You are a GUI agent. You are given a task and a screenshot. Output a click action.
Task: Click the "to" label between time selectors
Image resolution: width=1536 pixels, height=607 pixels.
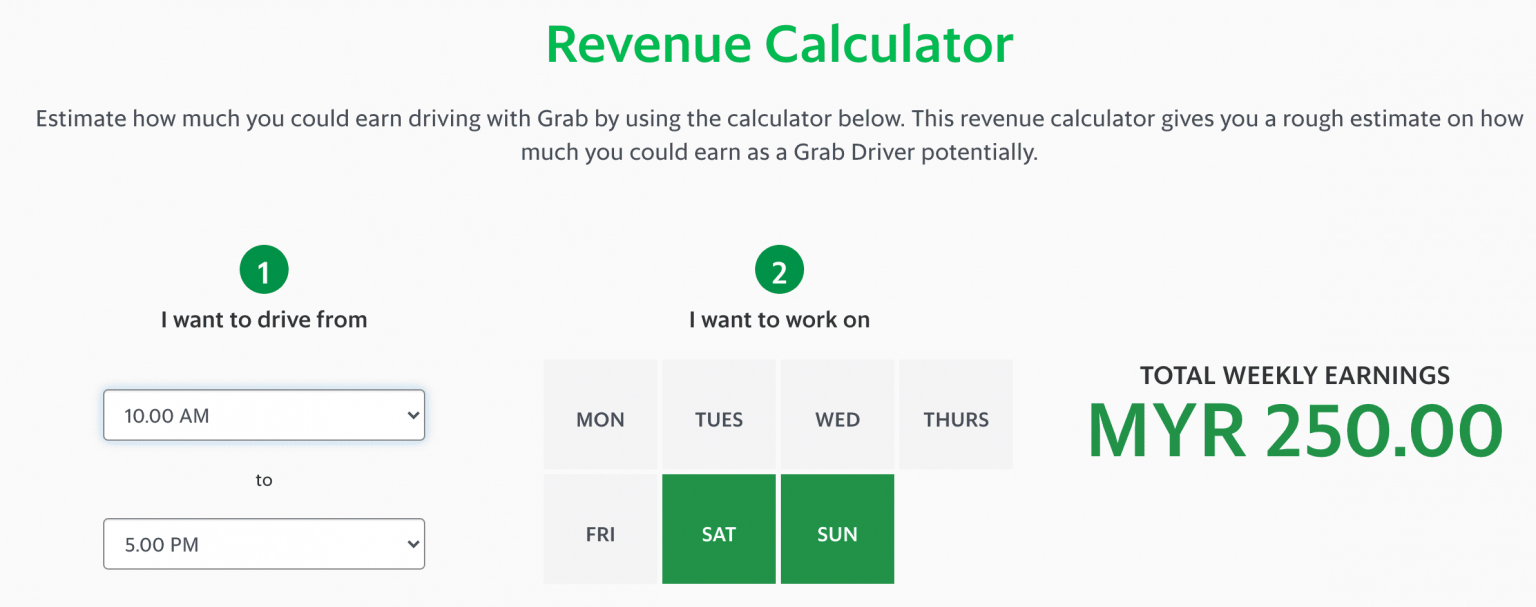click(264, 480)
